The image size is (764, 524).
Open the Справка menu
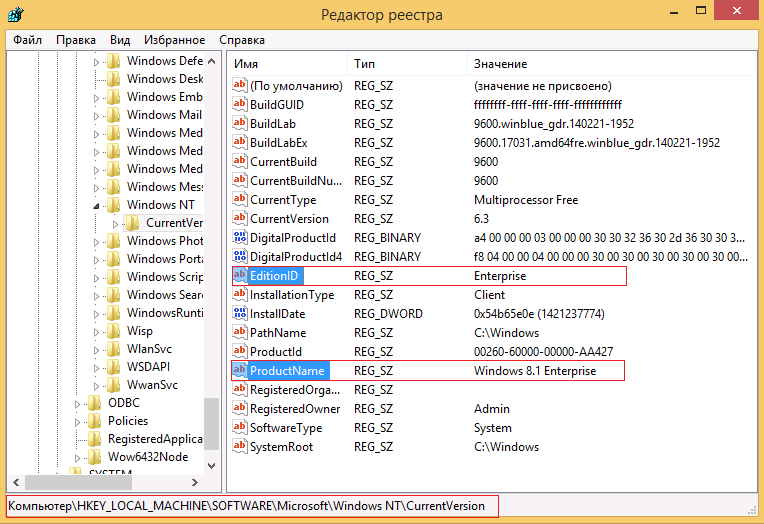point(242,40)
